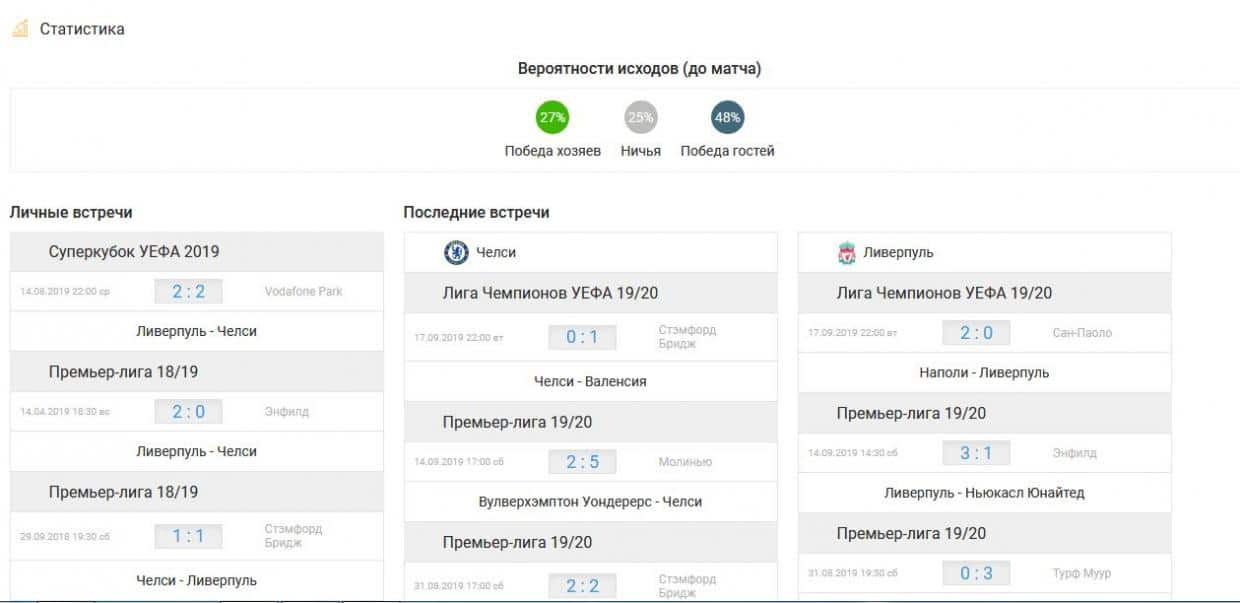Click the Победа хозяев label
Viewport: 1240px width, 603px height.
[553, 151]
